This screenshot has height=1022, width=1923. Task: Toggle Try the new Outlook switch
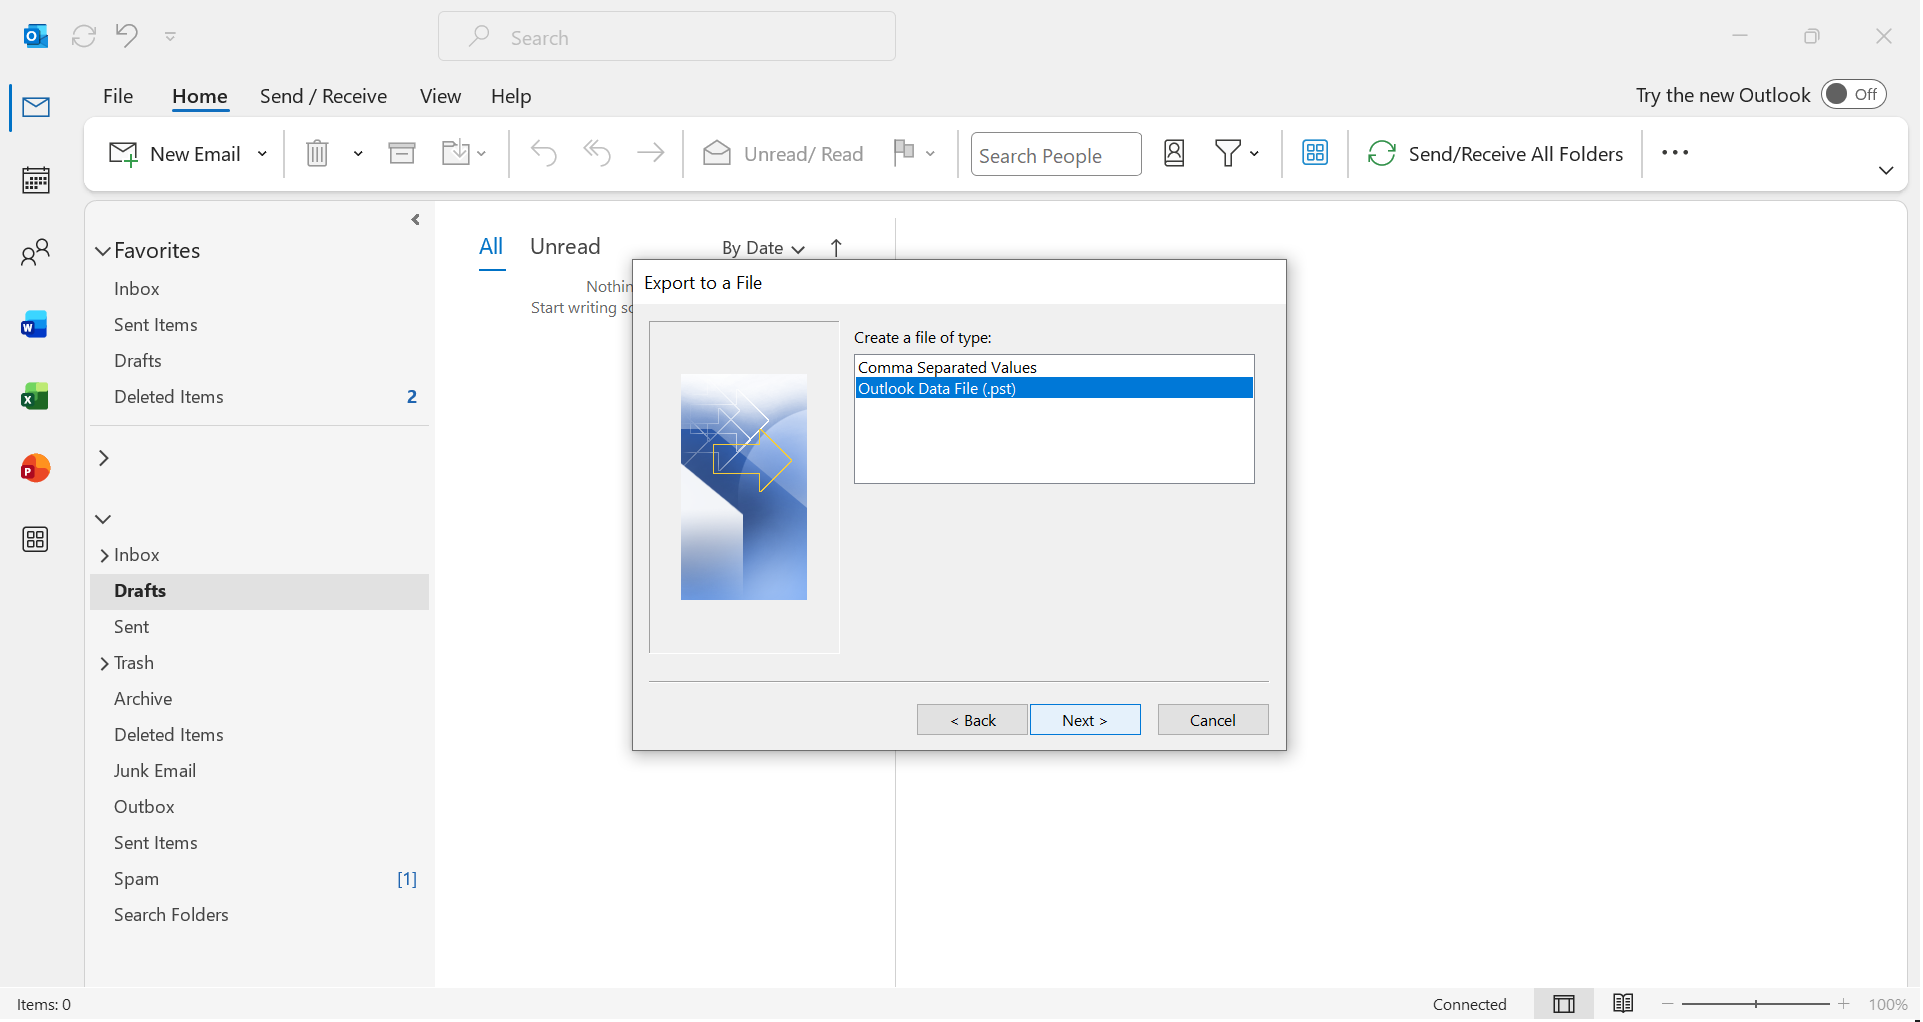pos(1853,95)
